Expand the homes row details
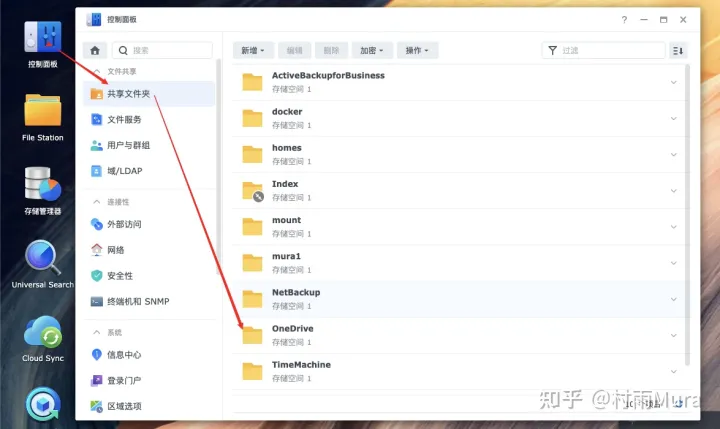Screen dimensions: 720x429 click(674, 154)
